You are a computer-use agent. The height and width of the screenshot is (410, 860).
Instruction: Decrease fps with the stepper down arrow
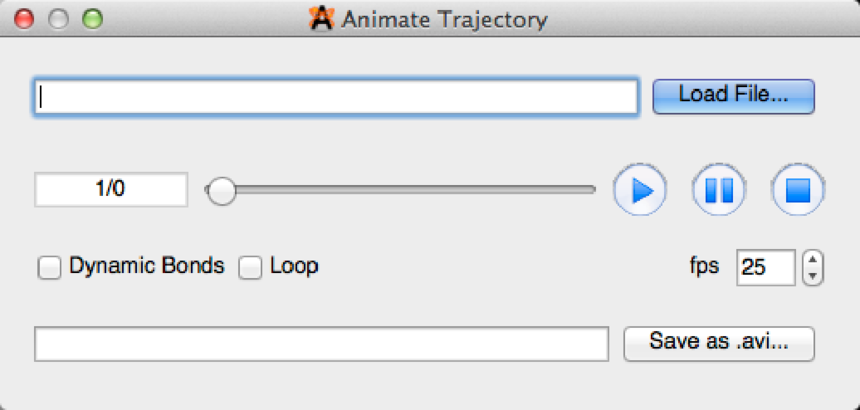[813, 274]
